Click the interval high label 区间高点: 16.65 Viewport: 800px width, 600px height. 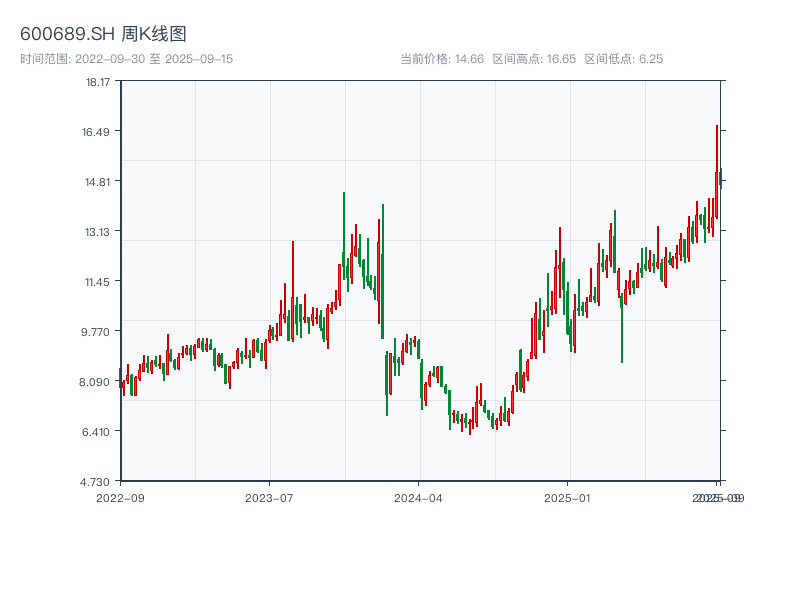[x=534, y=59]
